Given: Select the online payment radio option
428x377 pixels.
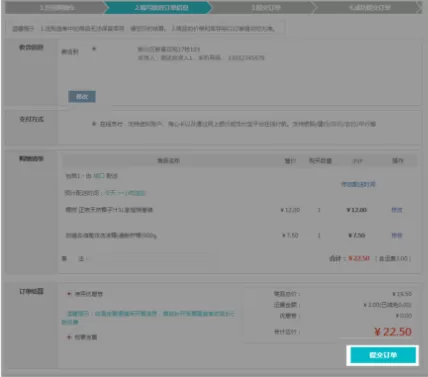Looking at the screenshot, I should 94,124.
